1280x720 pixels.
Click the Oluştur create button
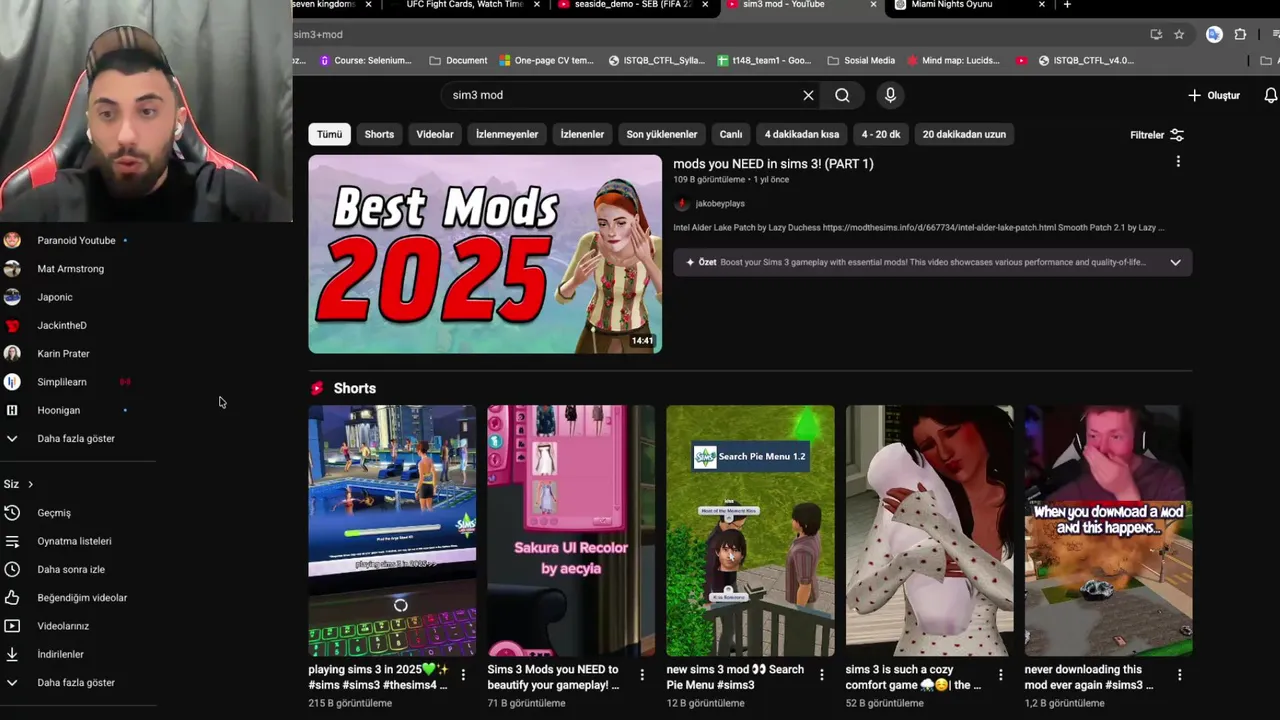pos(1213,95)
